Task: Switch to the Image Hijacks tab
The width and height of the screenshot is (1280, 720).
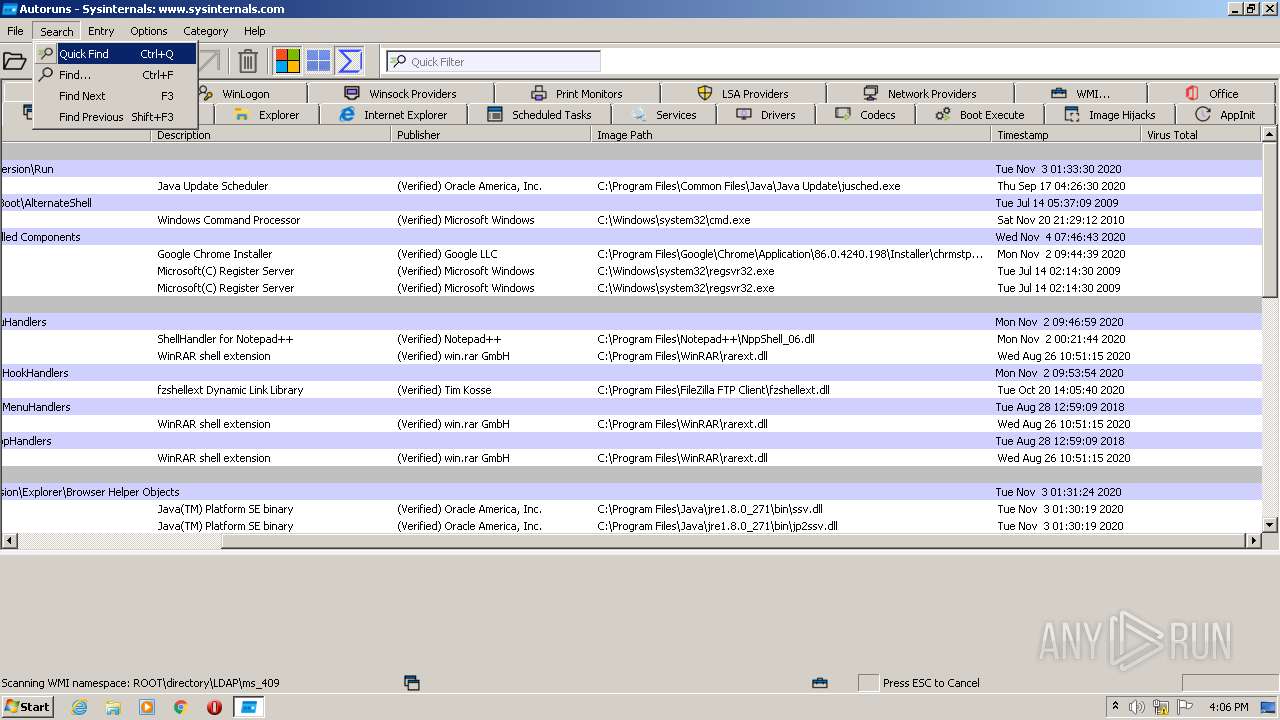Action: tap(1110, 115)
